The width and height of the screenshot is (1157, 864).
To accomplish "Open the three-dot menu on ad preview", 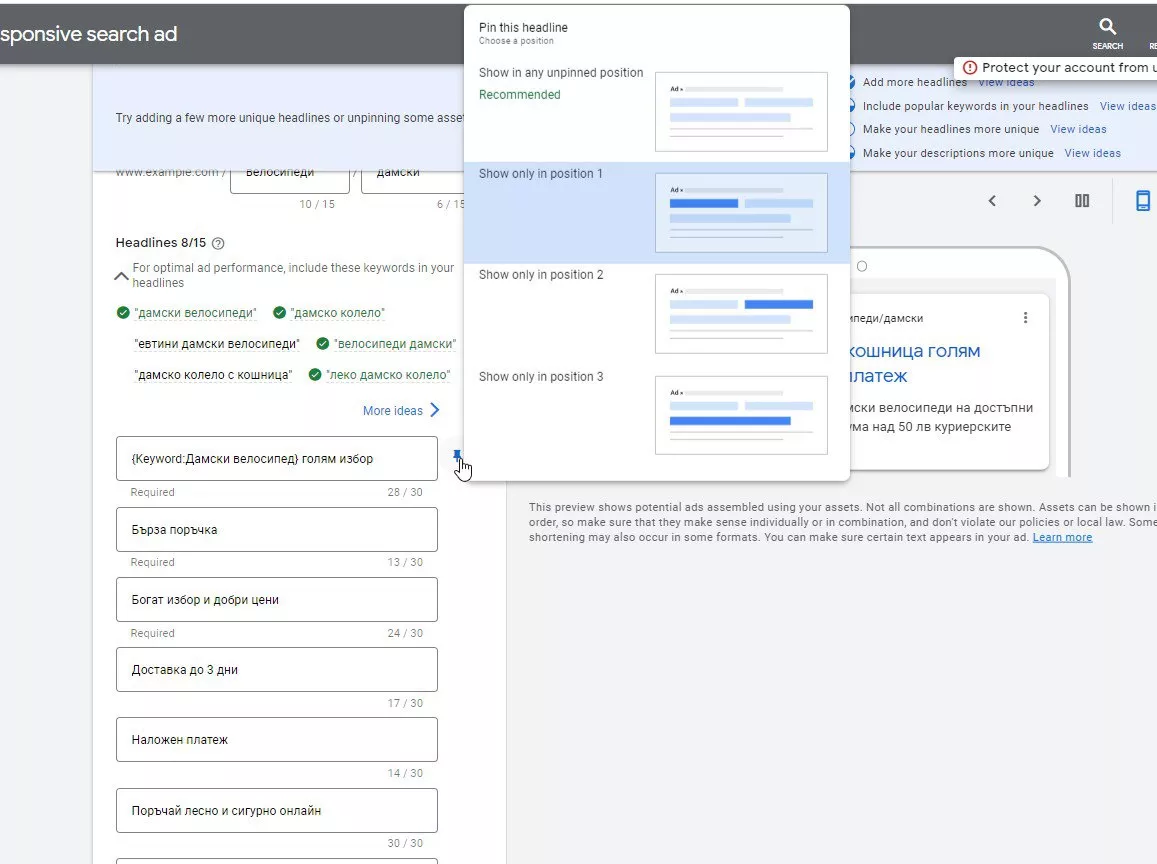I will click(1025, 317).
